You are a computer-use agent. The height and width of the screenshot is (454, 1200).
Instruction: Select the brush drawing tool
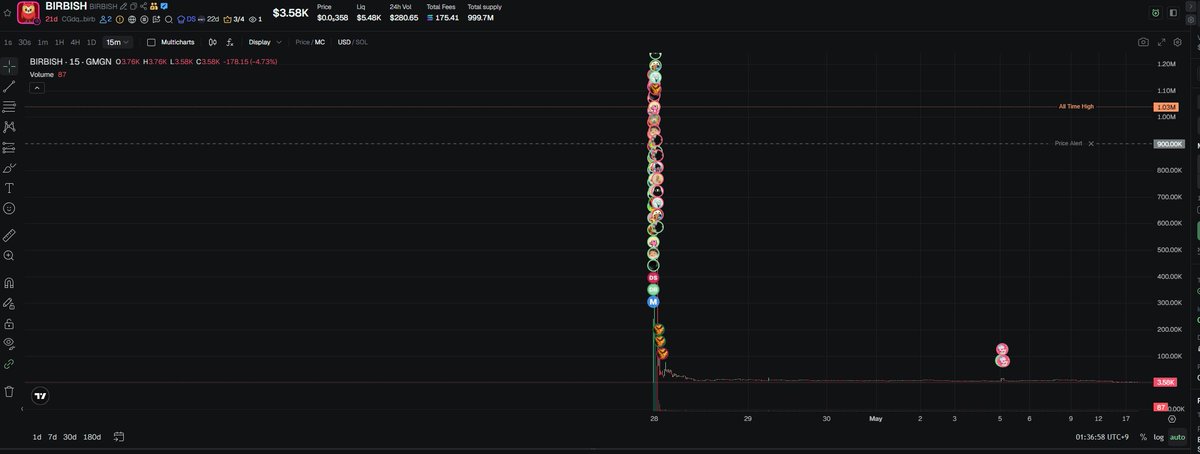(9, 168)
